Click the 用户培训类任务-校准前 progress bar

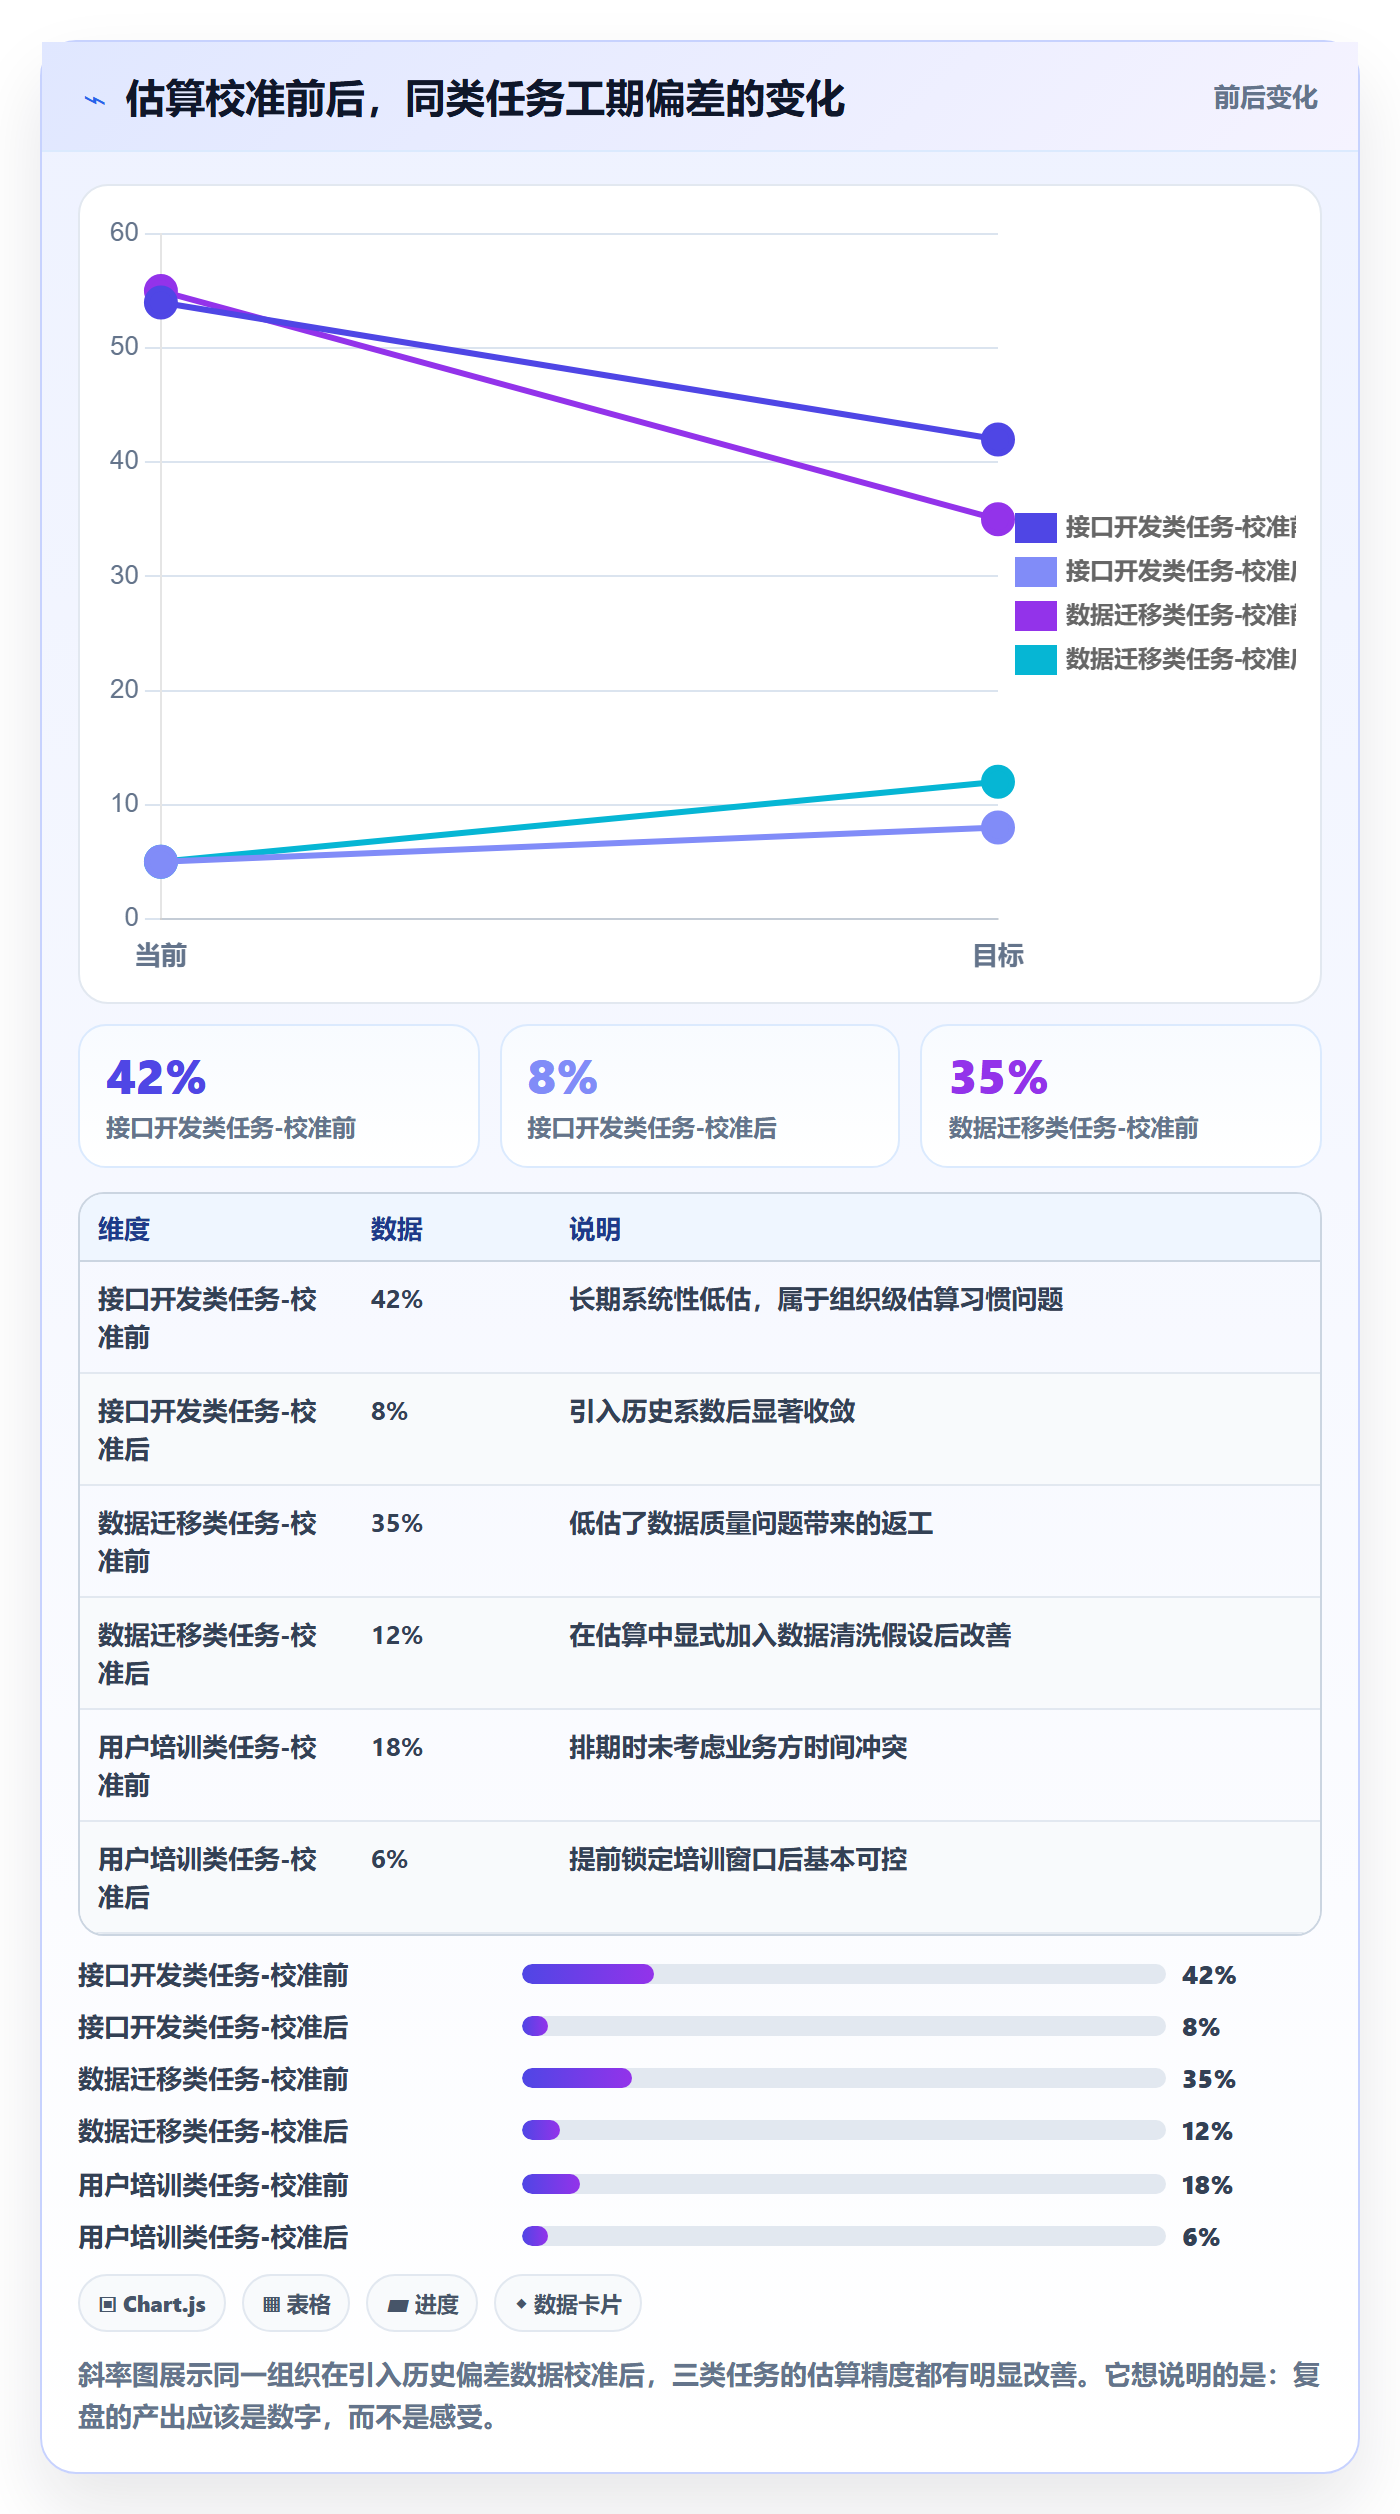pos(843,2184)
